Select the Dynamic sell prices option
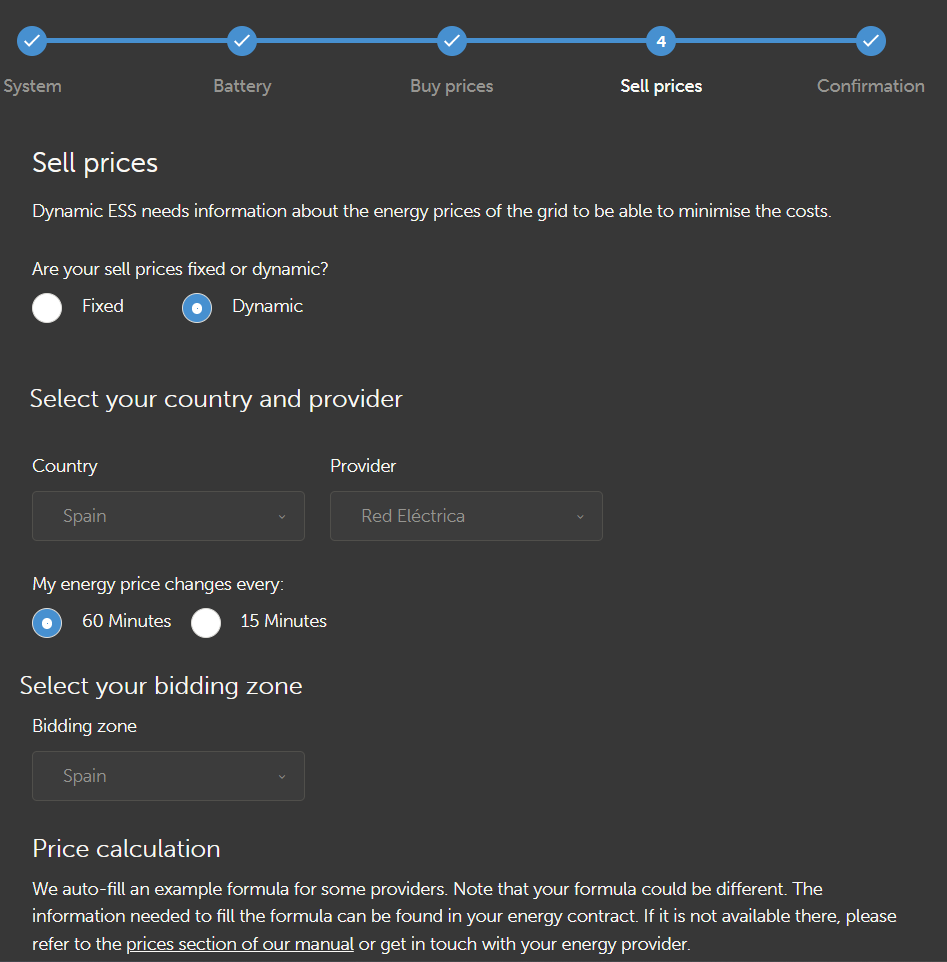The height and width of the screenshot is (962, 947). 197,308
